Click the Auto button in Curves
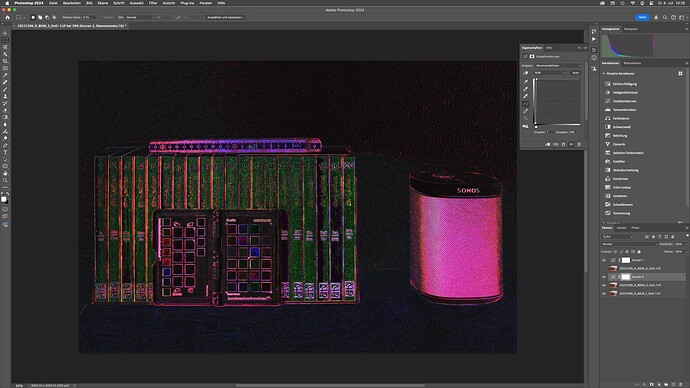 pyautogui.click(x=576, y=73)
